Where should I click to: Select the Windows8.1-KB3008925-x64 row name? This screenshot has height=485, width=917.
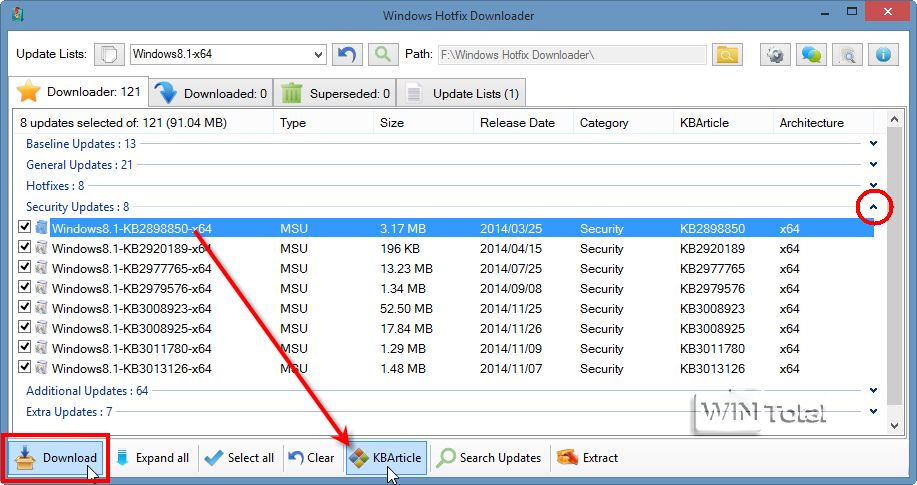132,329
